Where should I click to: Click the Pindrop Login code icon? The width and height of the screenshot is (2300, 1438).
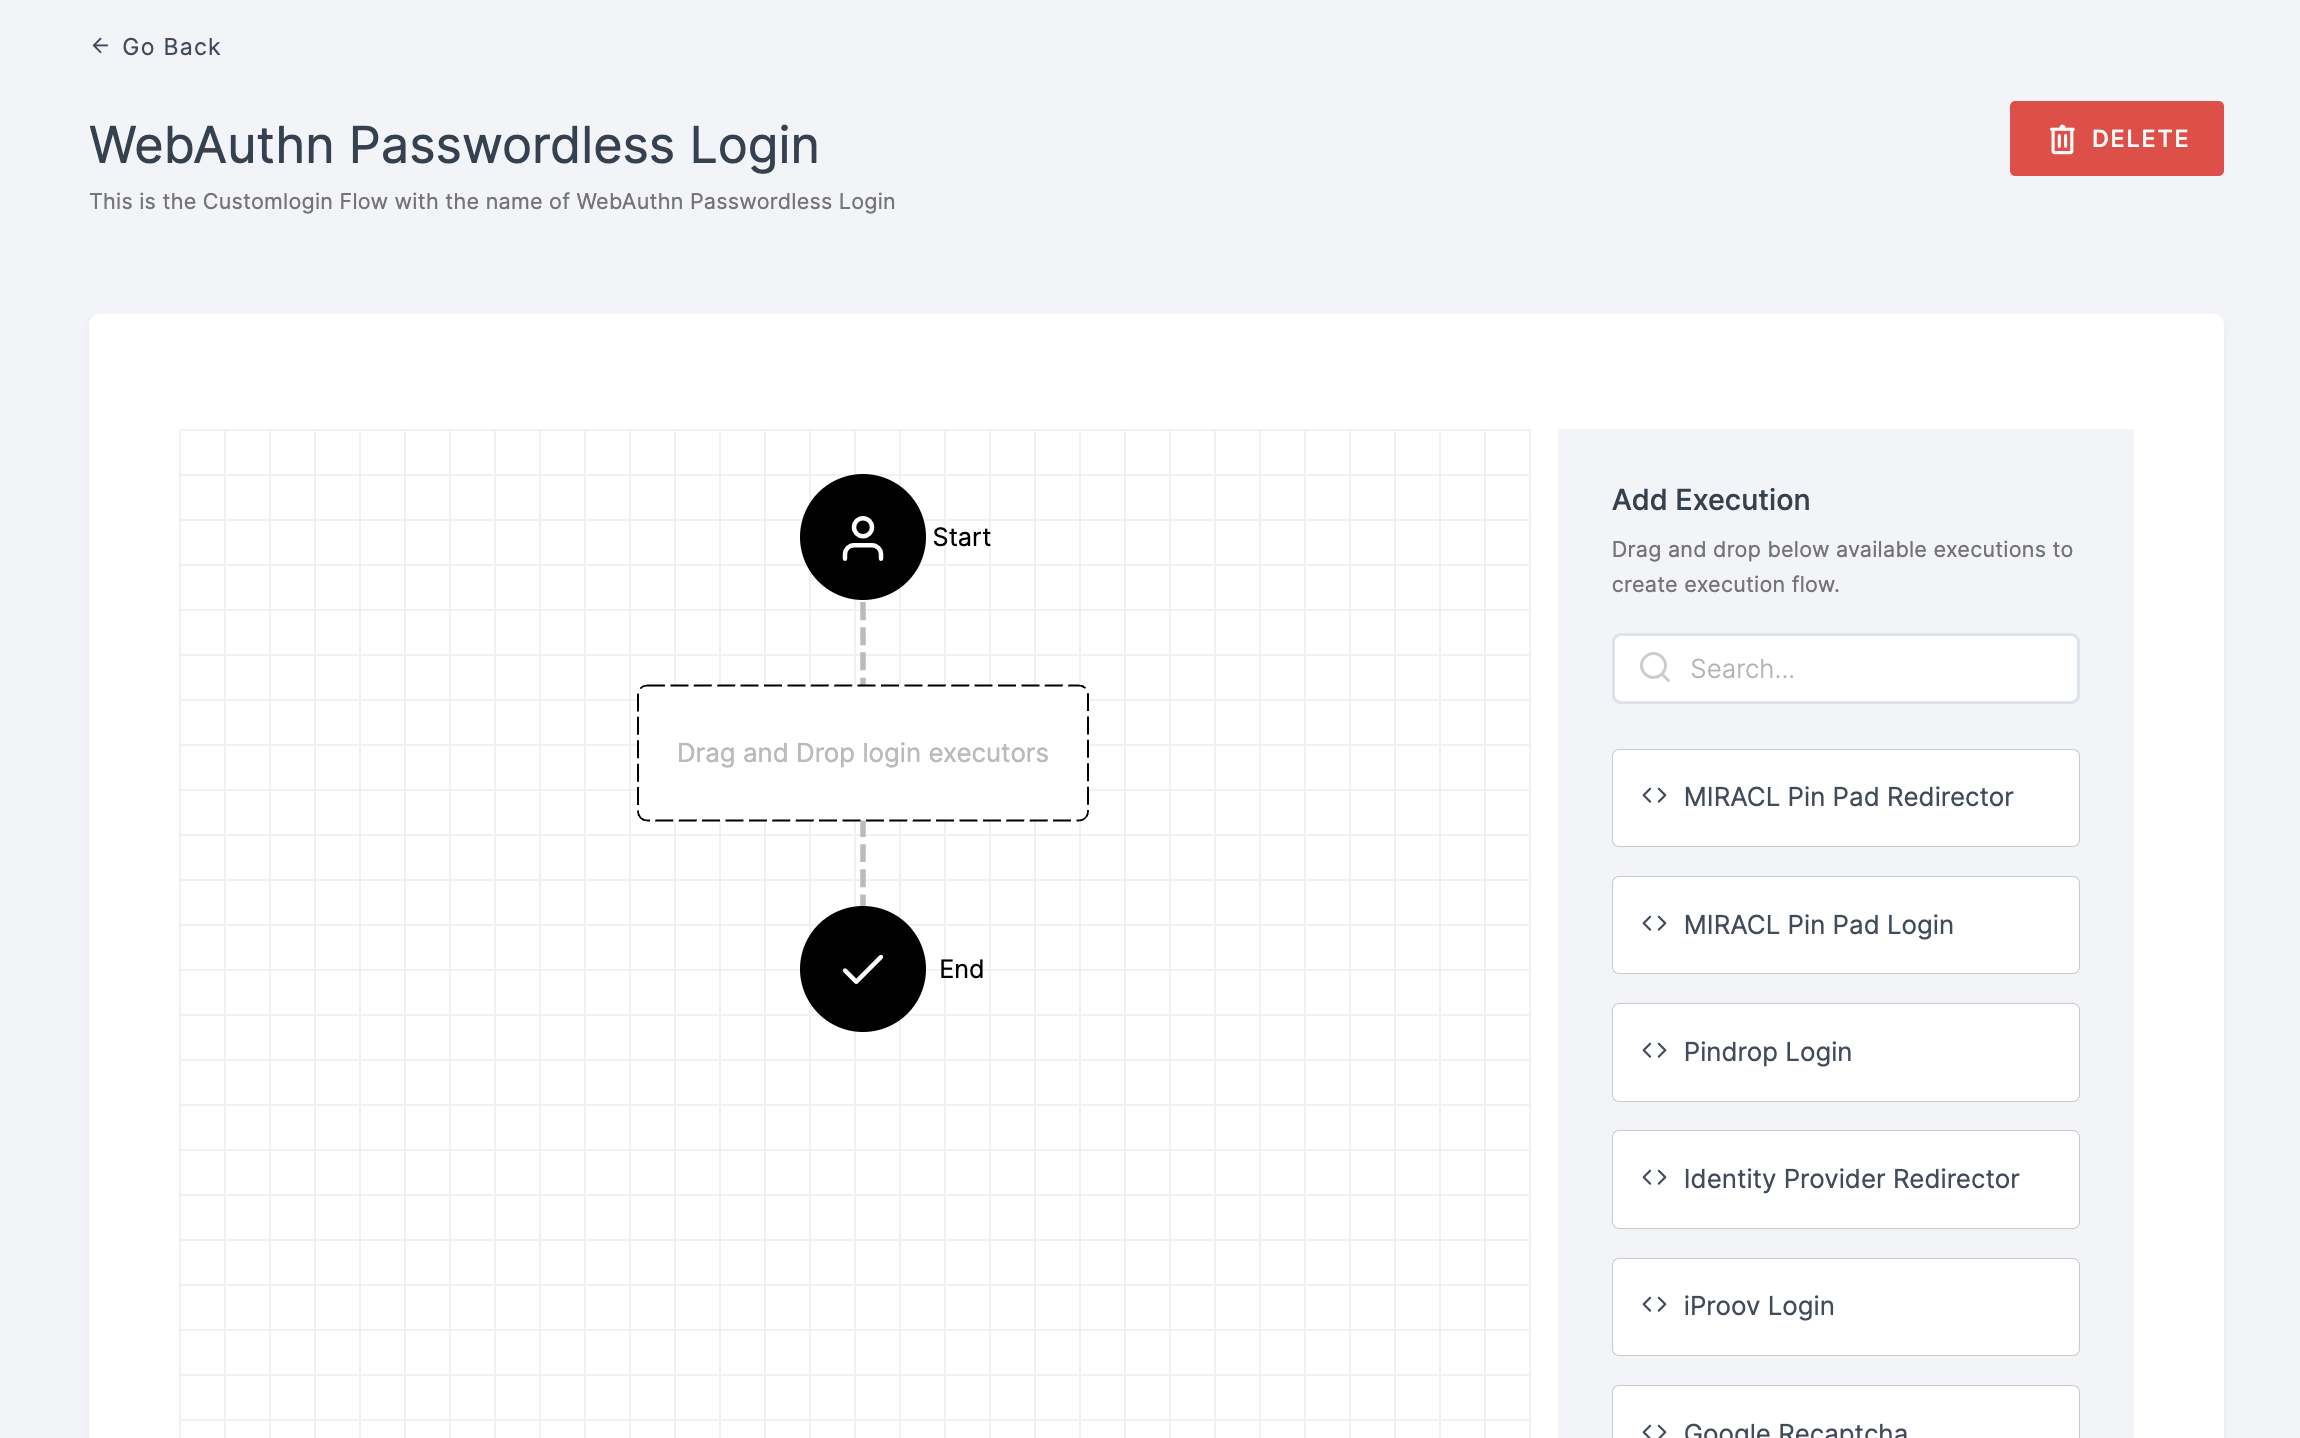pyautogui.click(x=1656, y=1052)
